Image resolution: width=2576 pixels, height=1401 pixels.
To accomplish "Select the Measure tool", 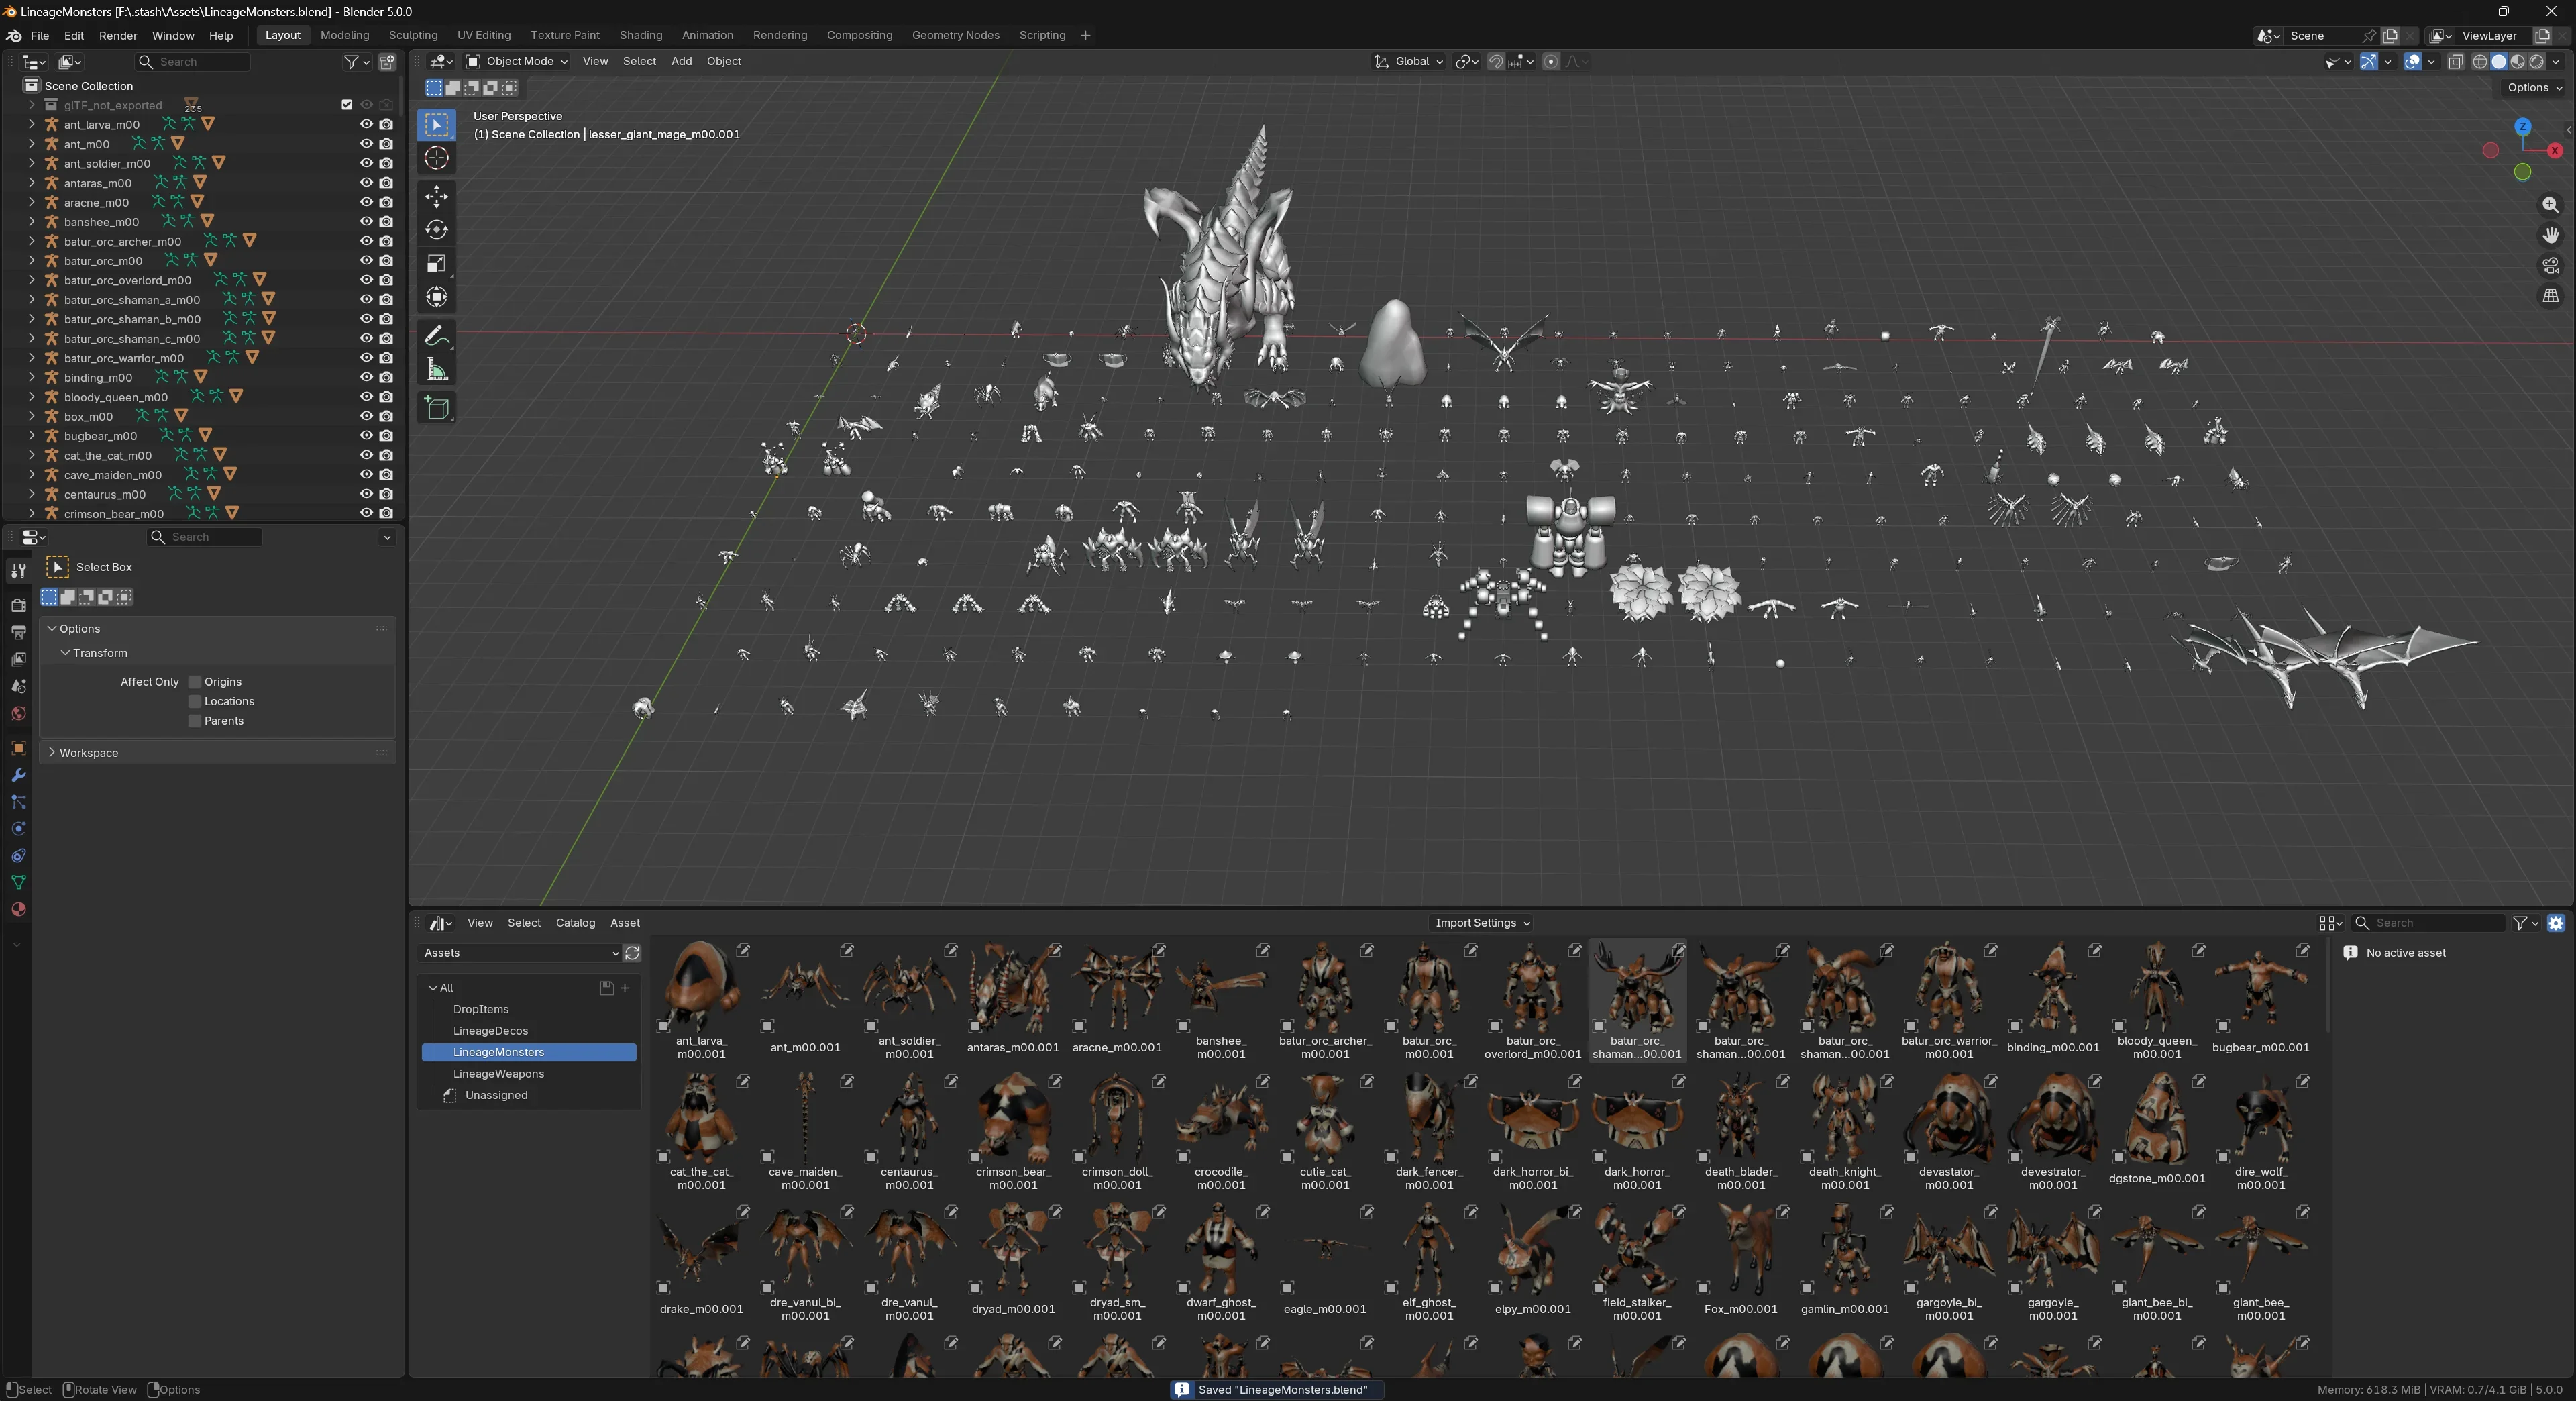I will [437, 370].
